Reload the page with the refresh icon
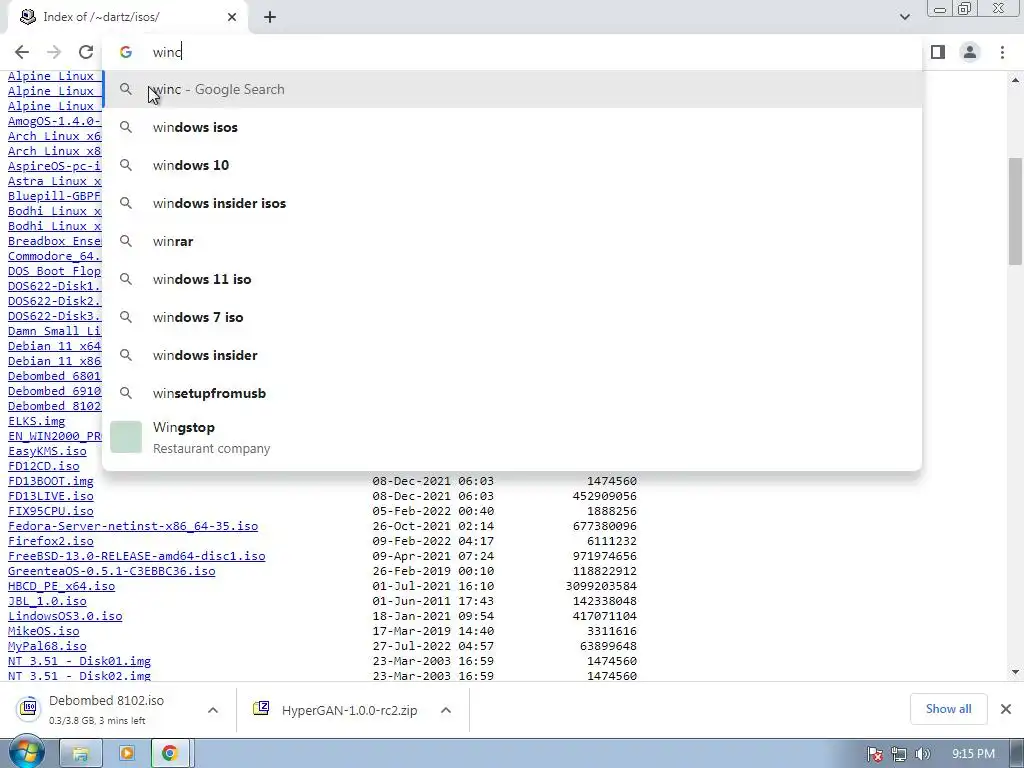The width and height of the screenshot is (1024, 768). tap(86, 52)
